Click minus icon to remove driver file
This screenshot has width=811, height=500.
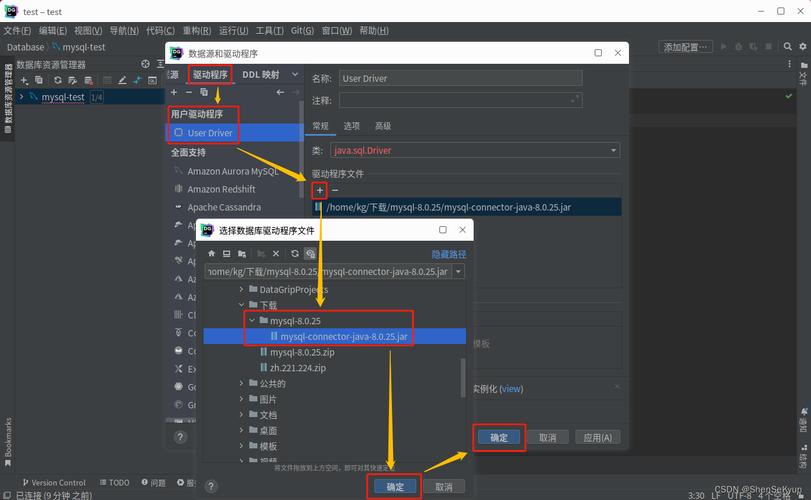(335, 190)
